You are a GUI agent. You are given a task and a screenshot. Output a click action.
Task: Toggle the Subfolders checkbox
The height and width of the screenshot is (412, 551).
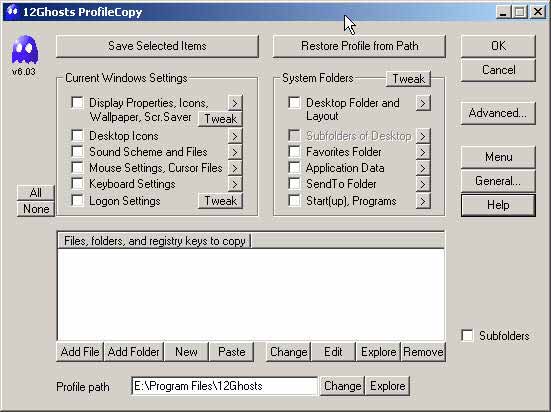coord(467,335)
